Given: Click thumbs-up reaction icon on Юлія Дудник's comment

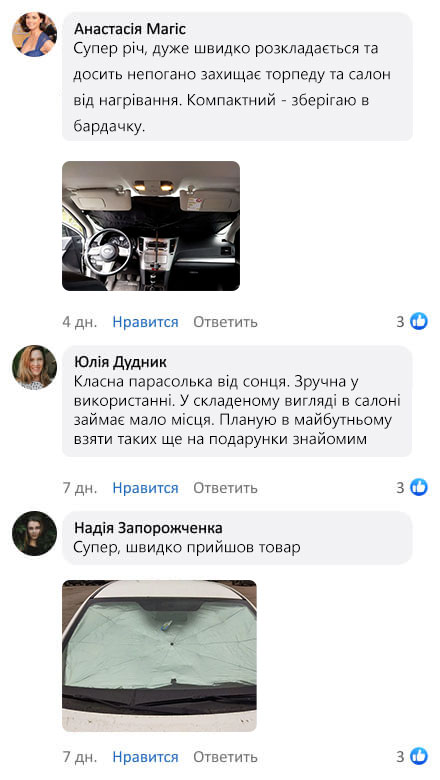Looking at the screenshot, I should [419, 487].
